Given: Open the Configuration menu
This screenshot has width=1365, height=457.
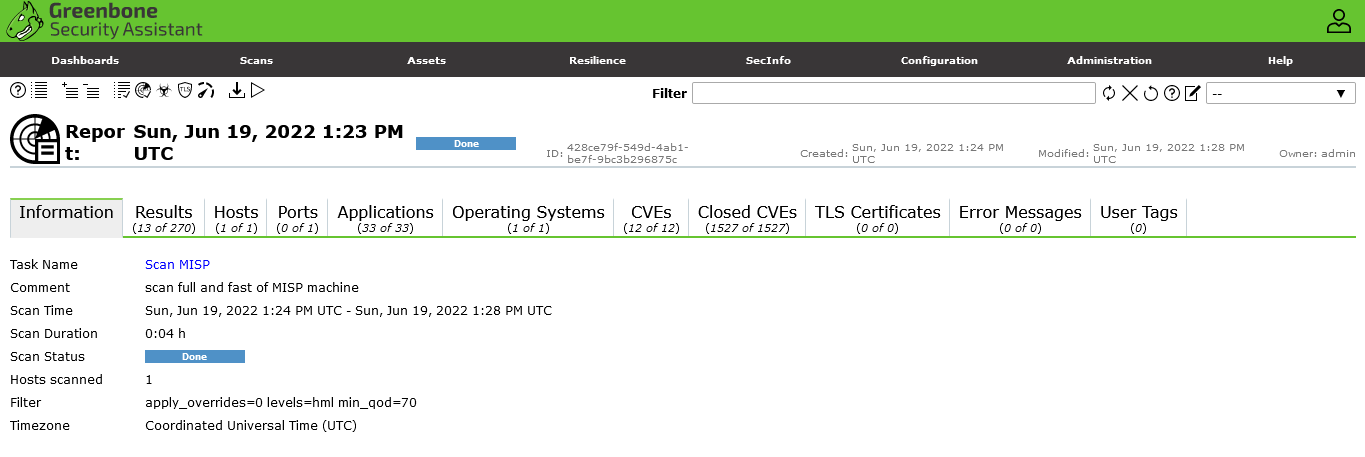Looking at the screenshot, I should 939,60.
